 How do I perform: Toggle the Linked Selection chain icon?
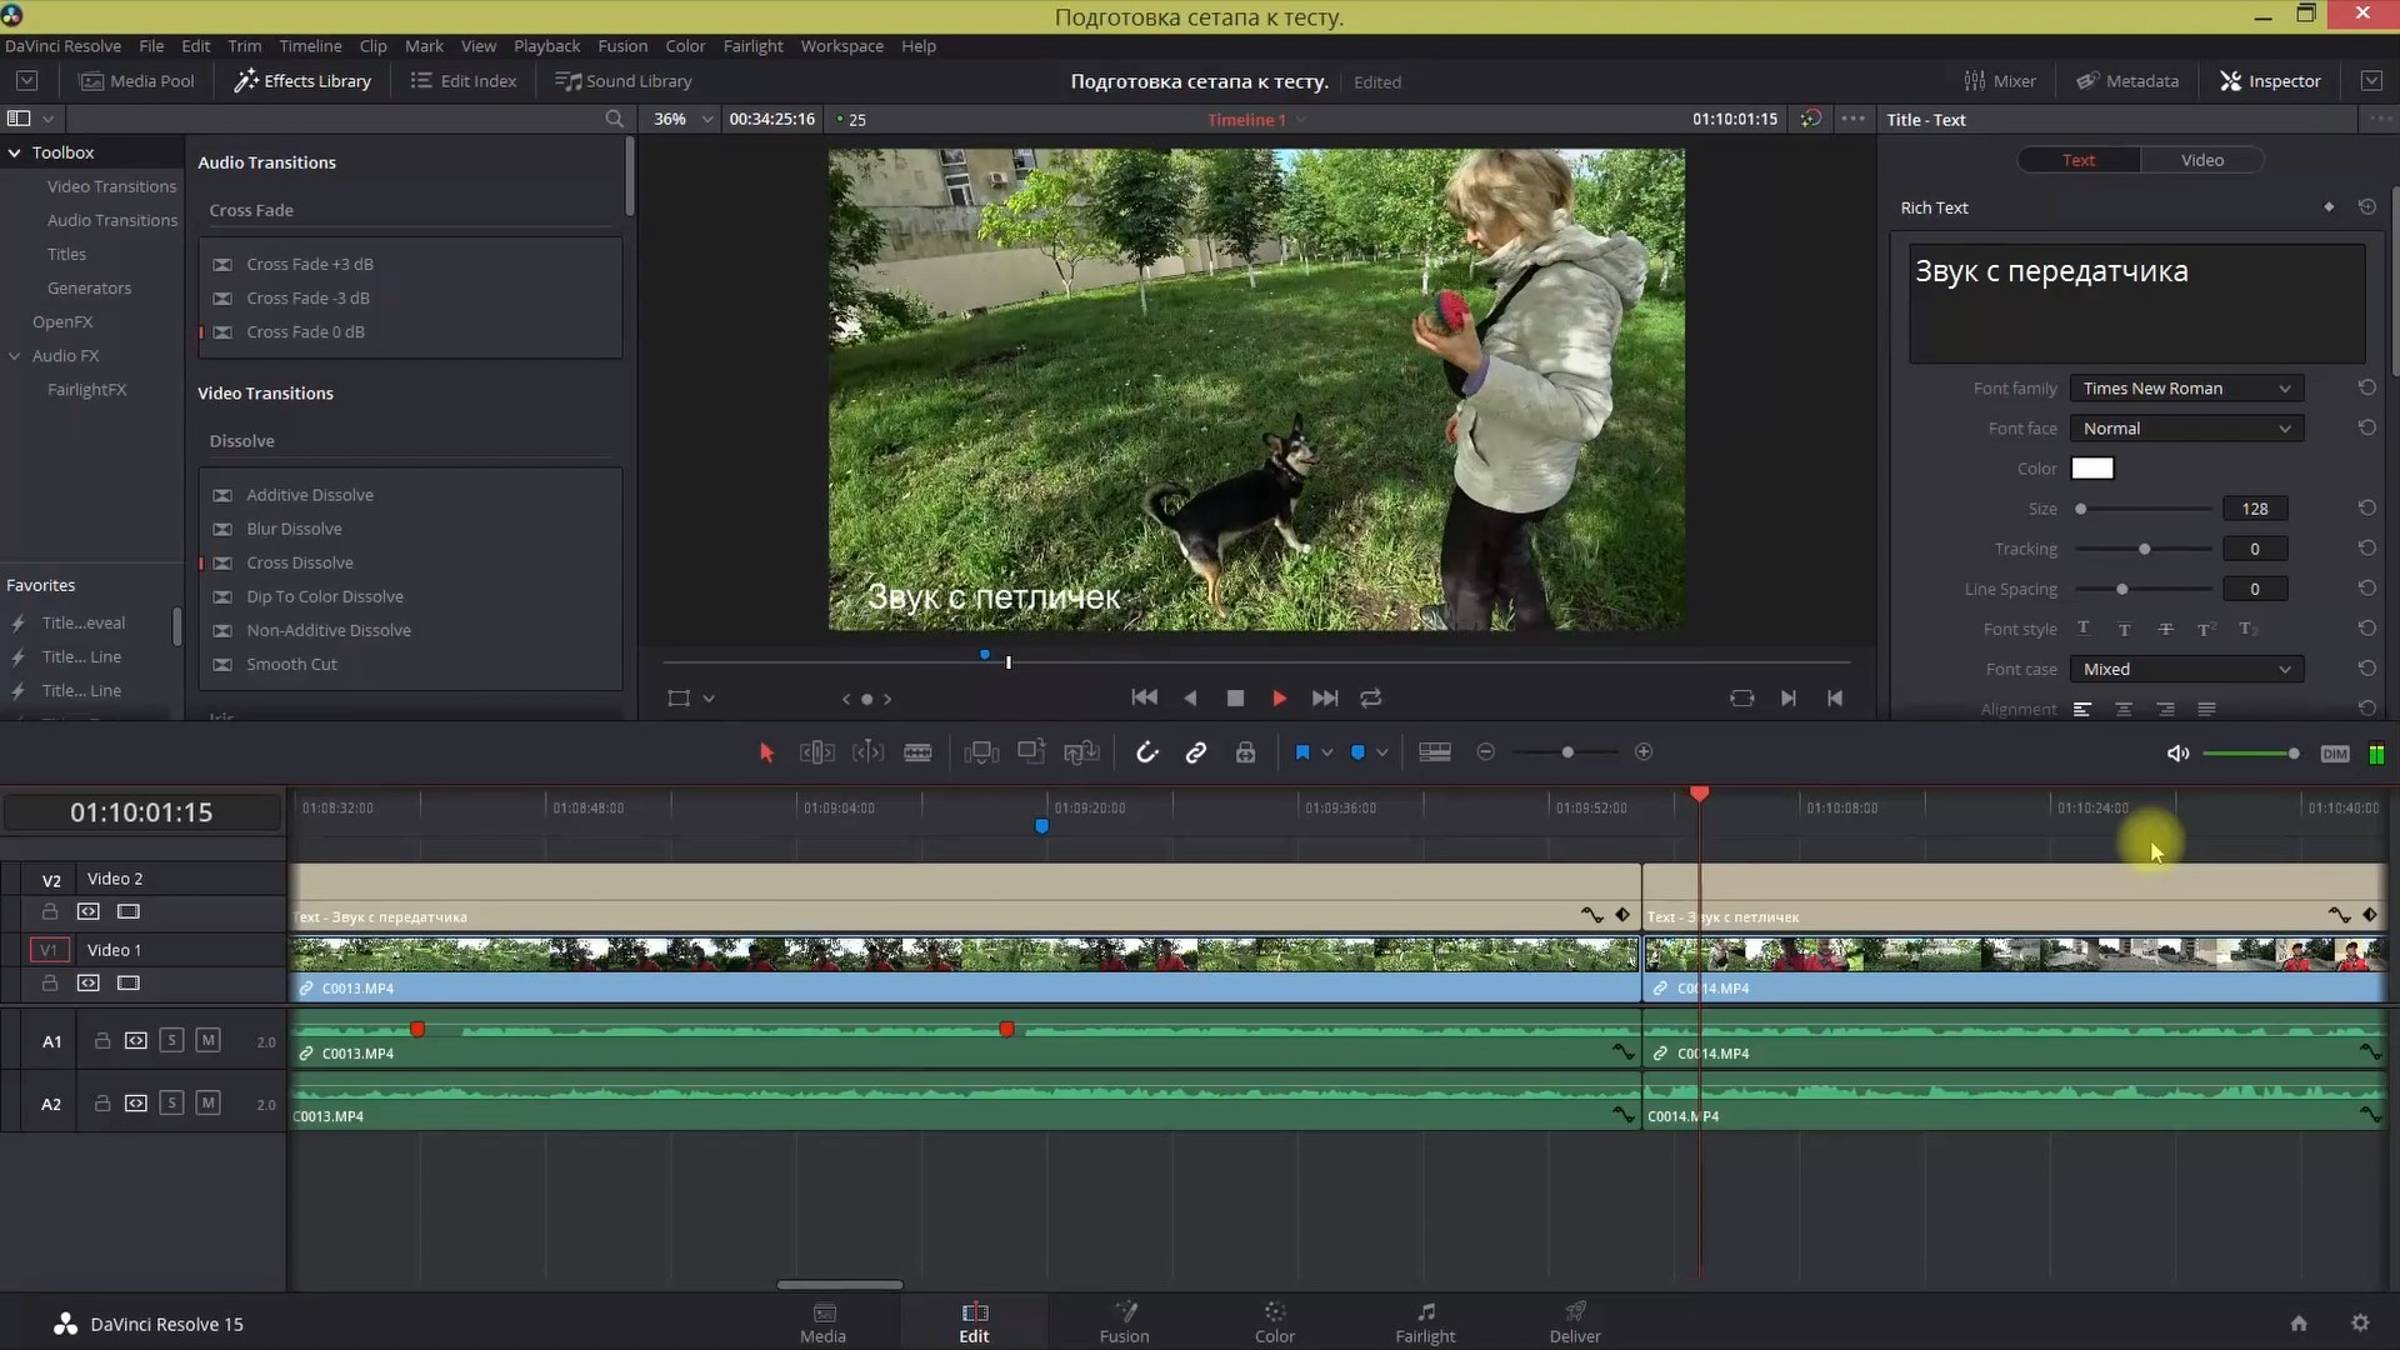click(1195, 753)
